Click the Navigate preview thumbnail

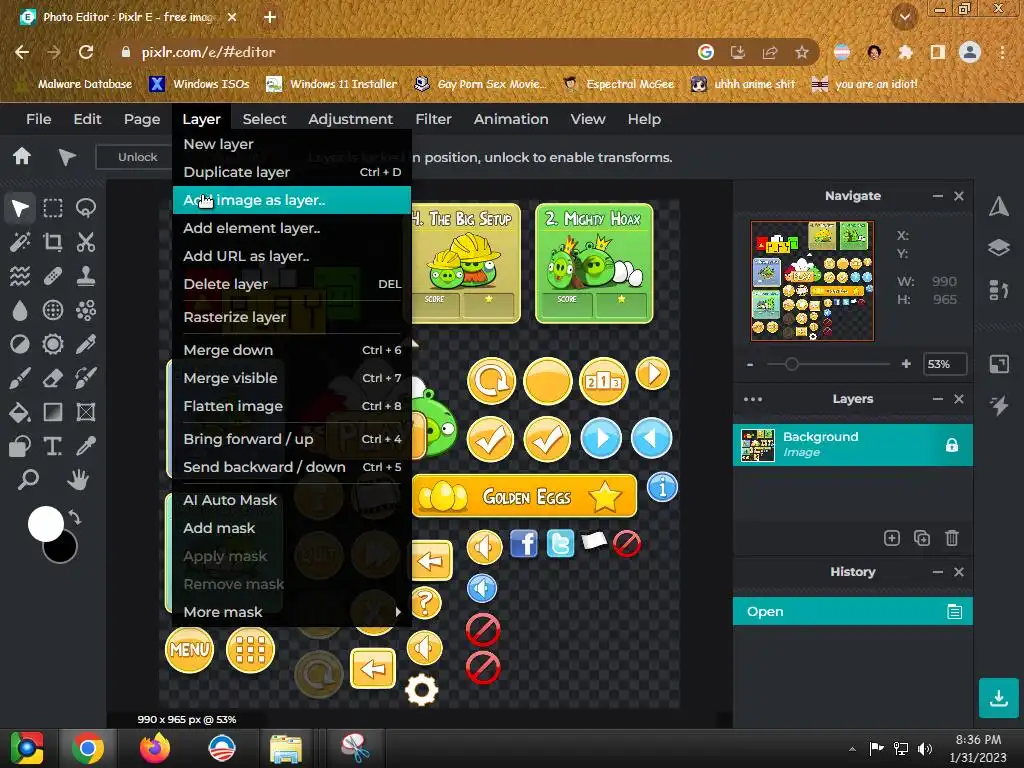(x=812, y=281)
